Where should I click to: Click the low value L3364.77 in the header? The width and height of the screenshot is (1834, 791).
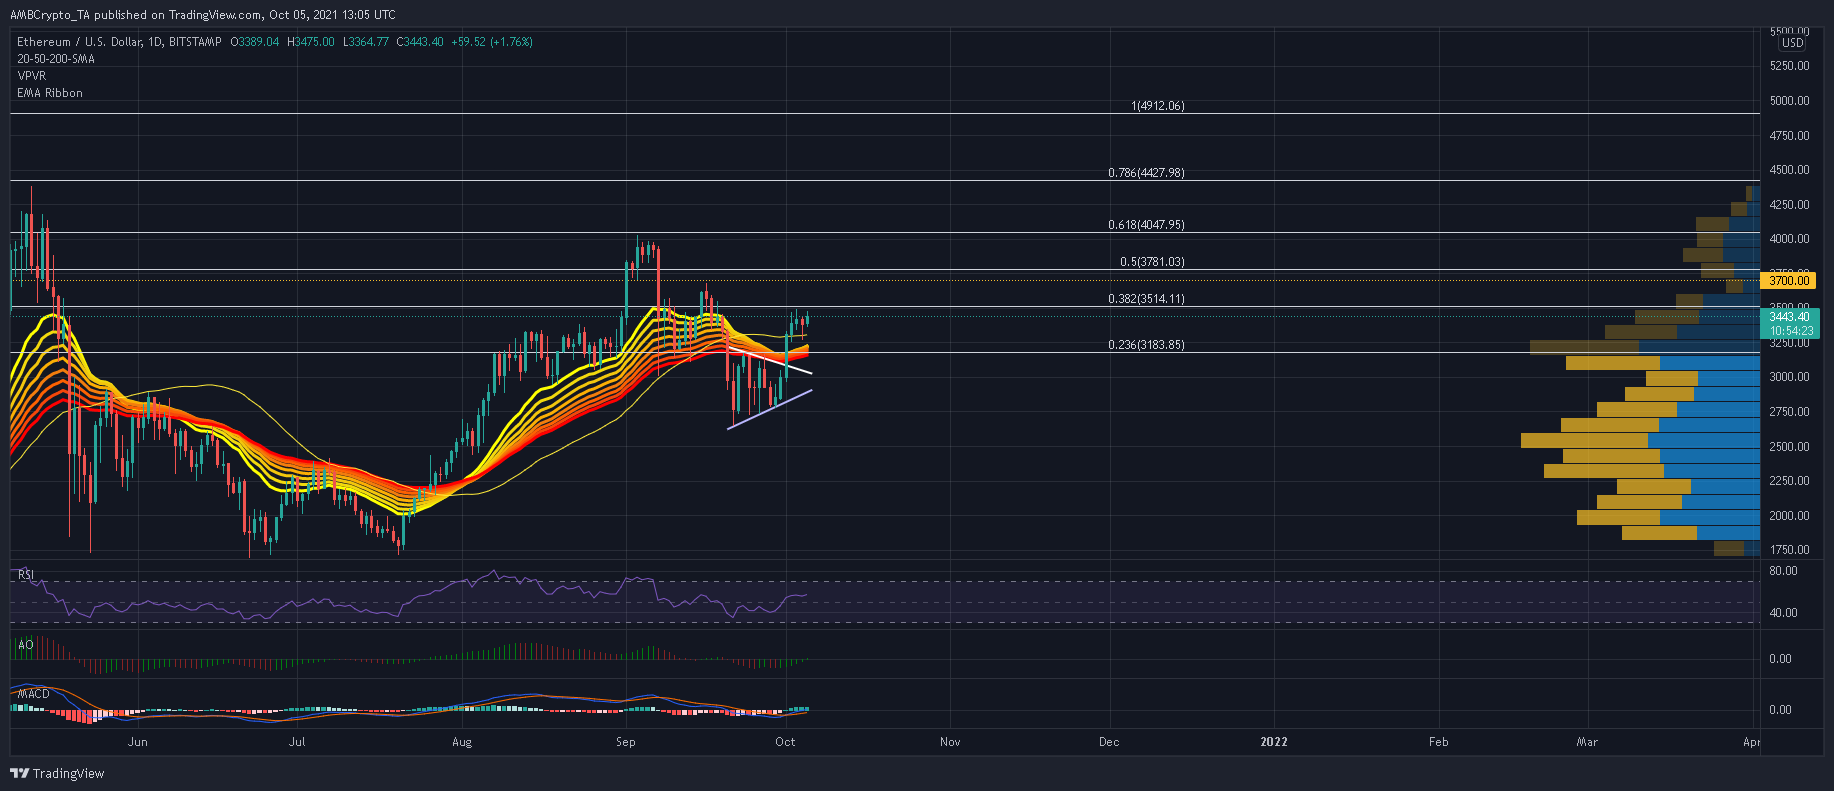tap(366, 42)
